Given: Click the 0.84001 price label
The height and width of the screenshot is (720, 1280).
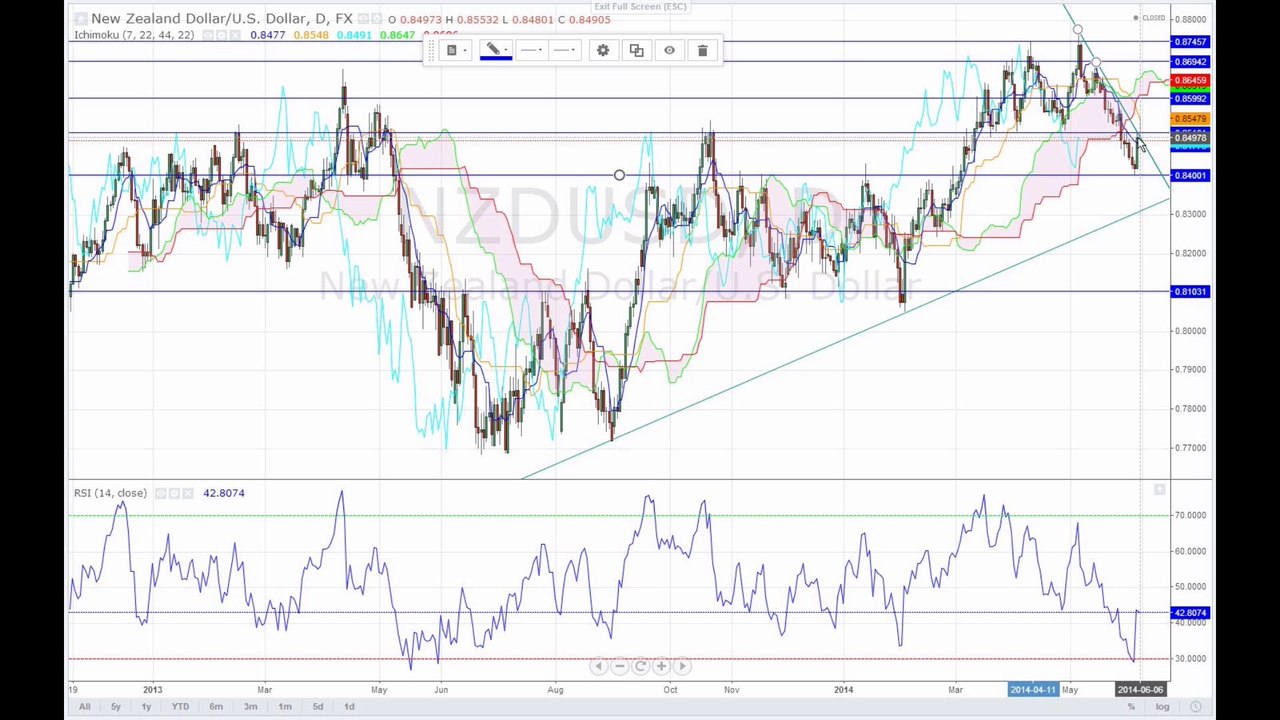Looking at the screenshot, I should point(1190,176).
